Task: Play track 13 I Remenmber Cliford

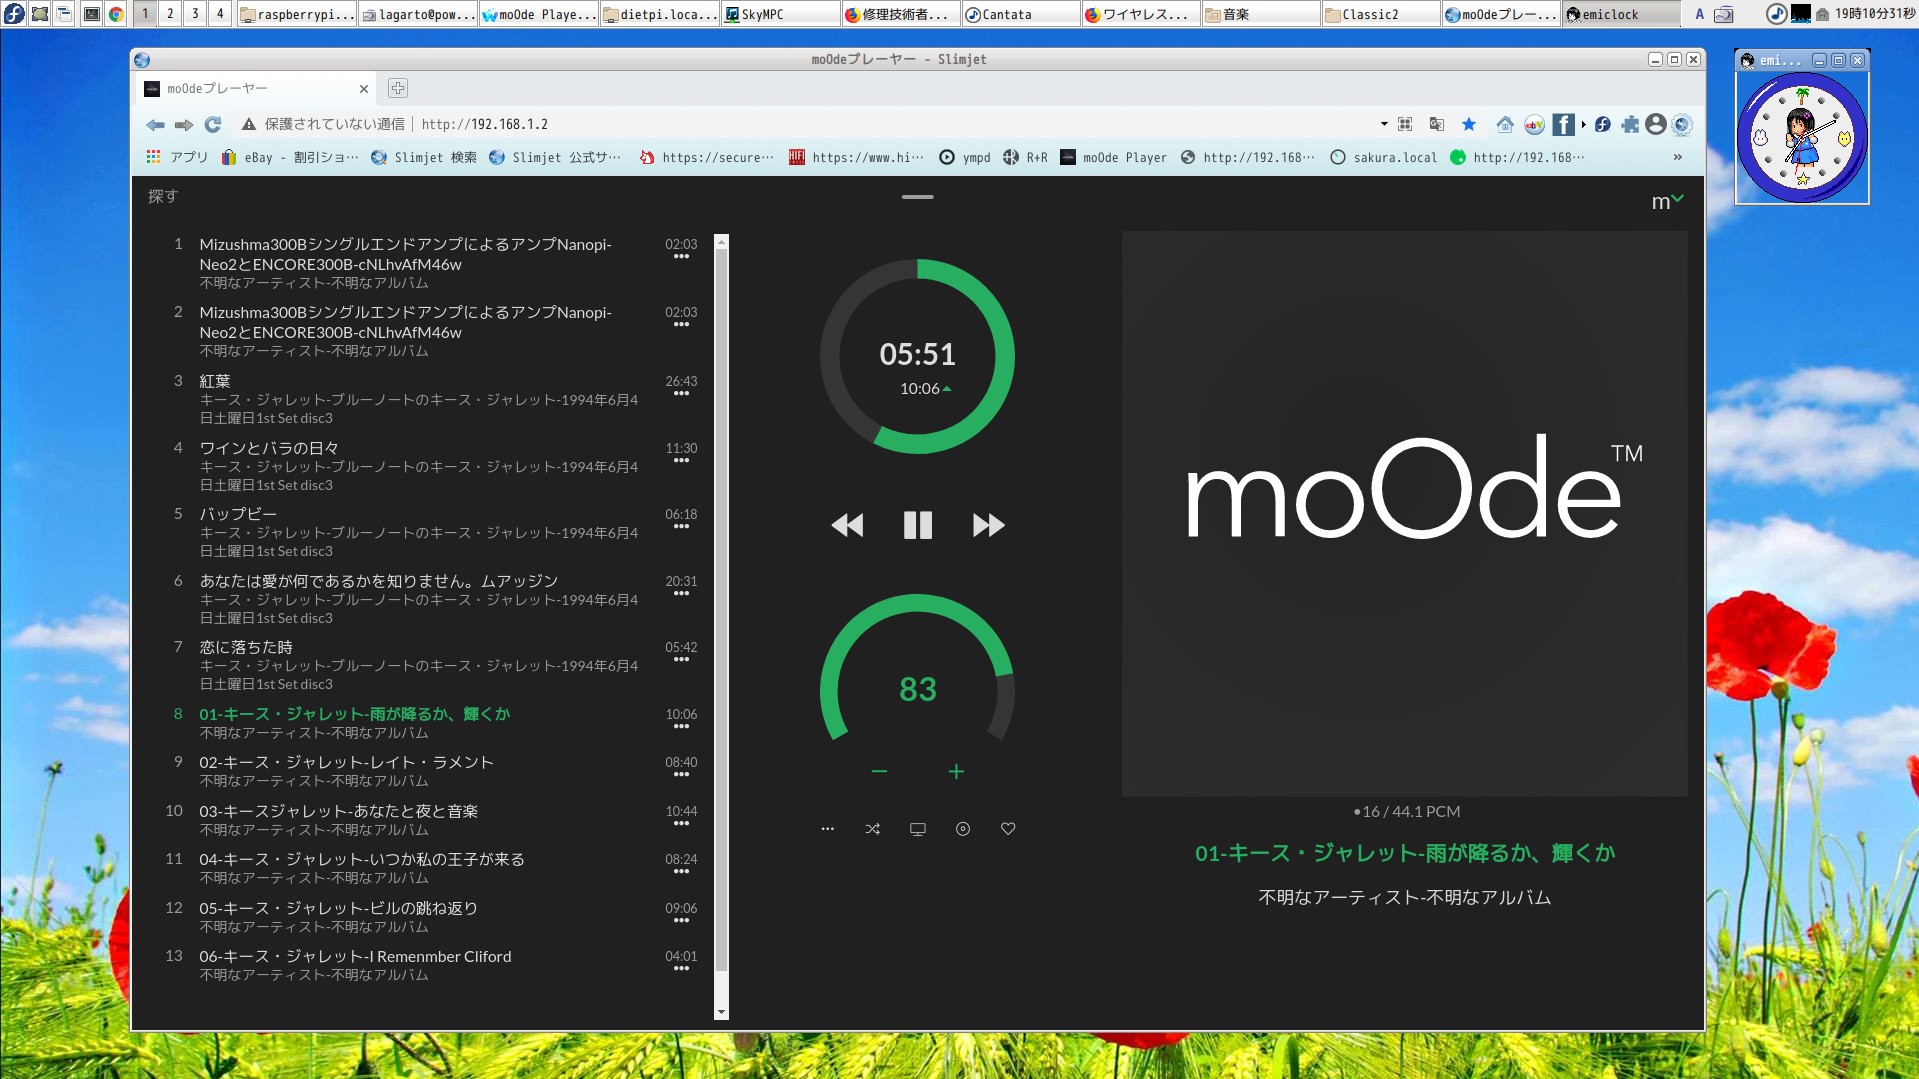Action: click(x=355, y=956)
